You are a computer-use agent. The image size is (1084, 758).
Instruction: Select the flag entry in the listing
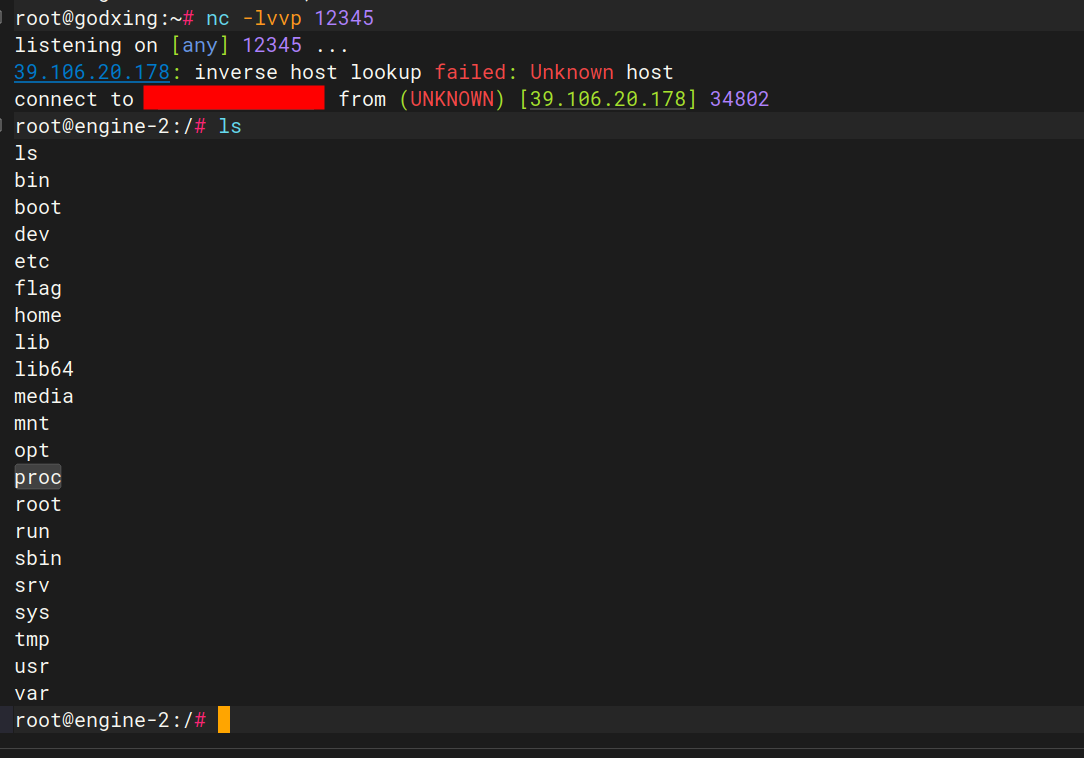coord(37,288)
